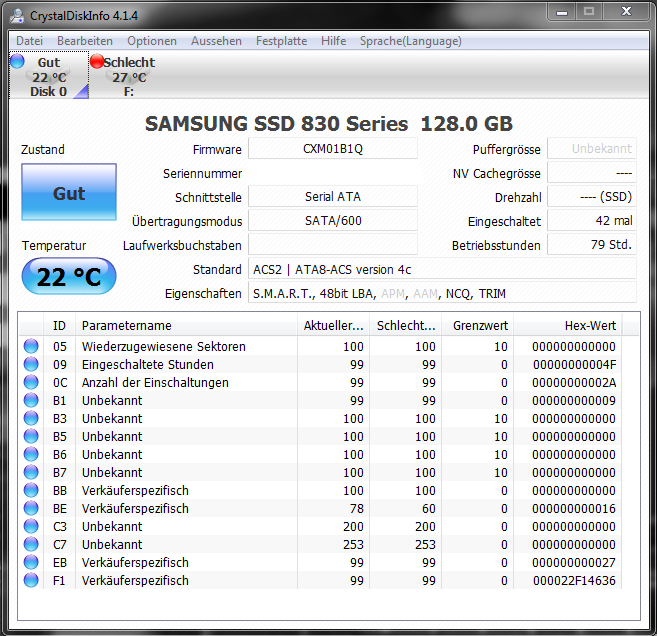Click status orb for attribute B3 row
This screenshot has height=636, width=657.
(x=31, y=418)
